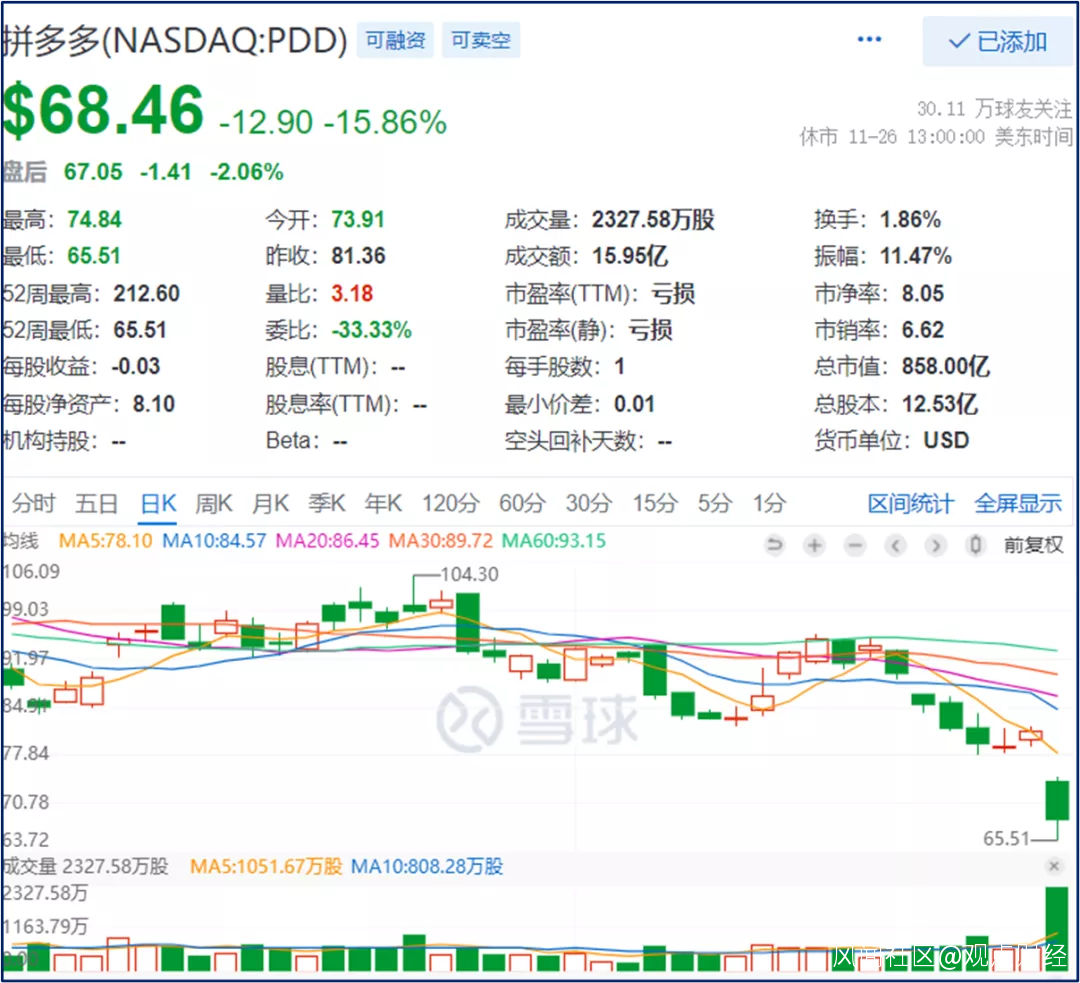Image resolution: width=1080 pixels, height=983 pixels.
Task: Click the 委比 -33.33% value
Action: (x=371, y=330)
